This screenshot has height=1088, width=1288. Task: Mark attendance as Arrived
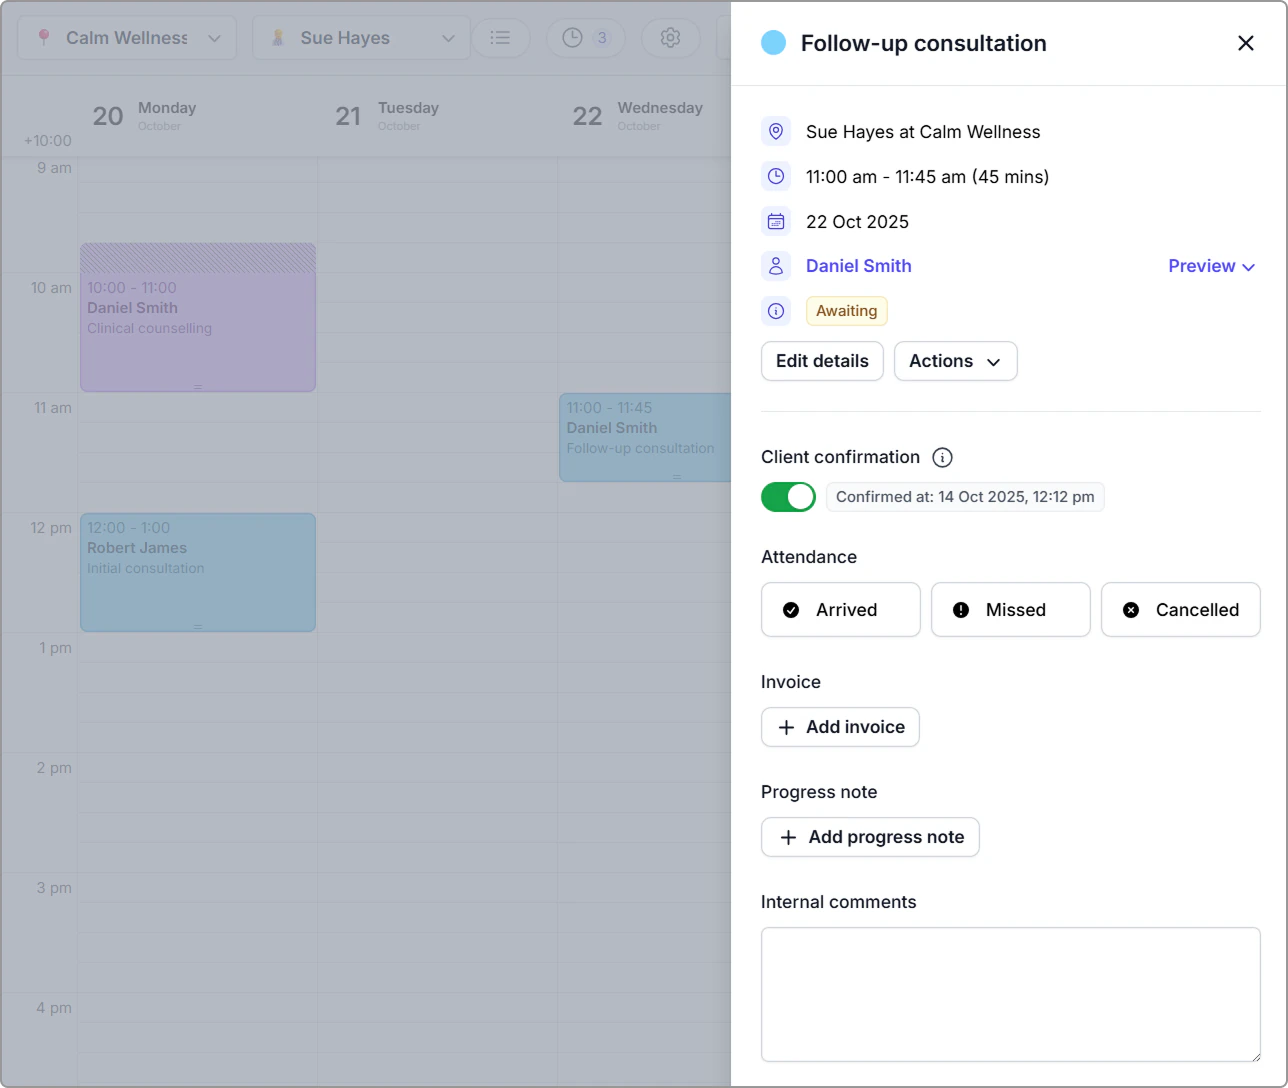pos(841,610)
